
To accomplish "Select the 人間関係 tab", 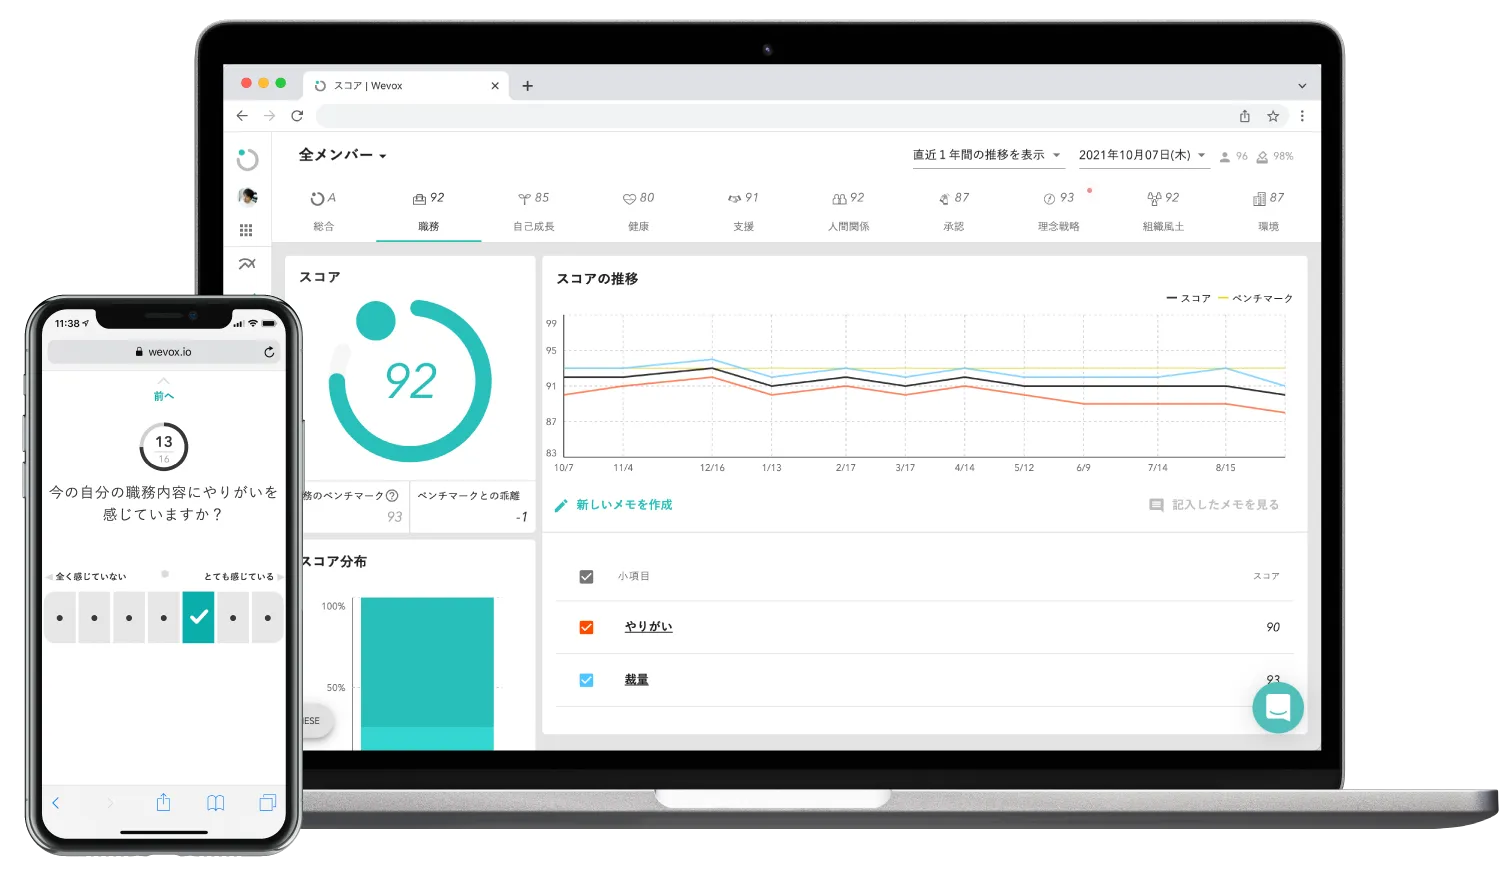I will 848,211.
